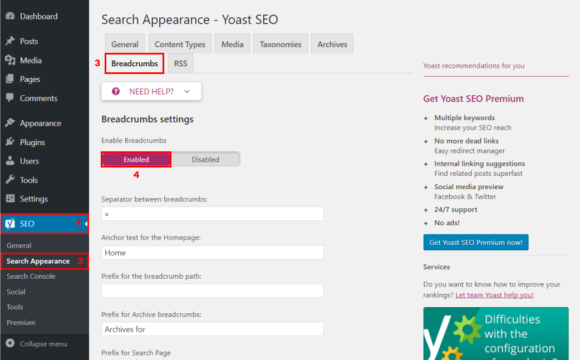The image size is (580, 360).
Task: Focus the Prefix for breadcrumb path field
Action: click(213, 290)
